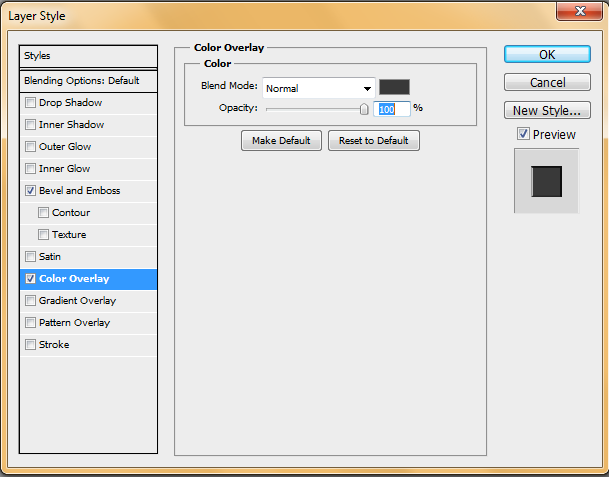Select the Satin effect label

[50, 257]
